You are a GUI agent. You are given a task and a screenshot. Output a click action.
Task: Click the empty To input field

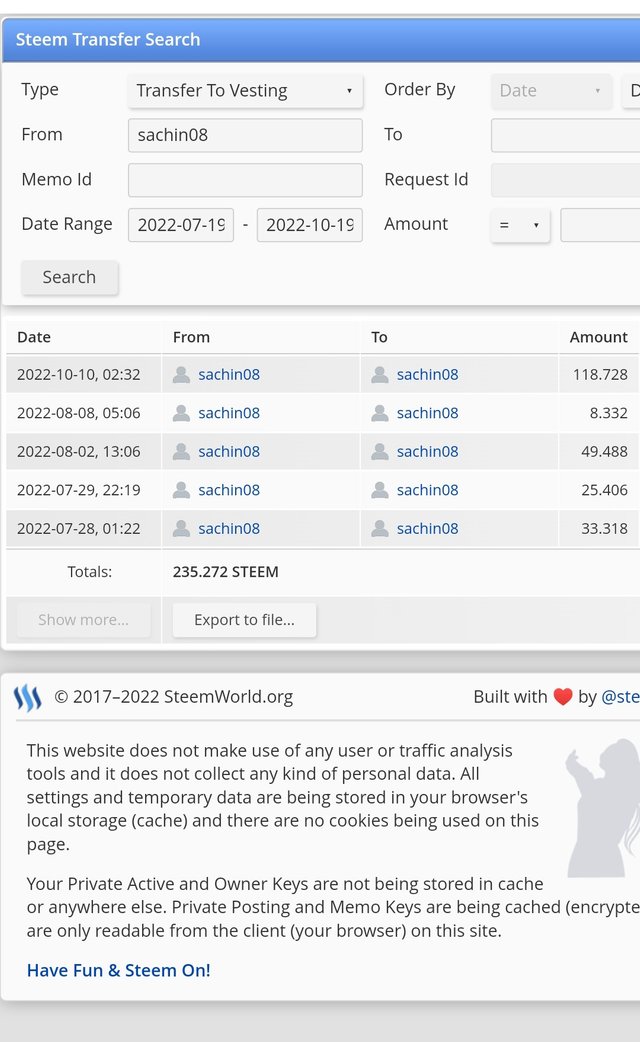pos(566,135)
